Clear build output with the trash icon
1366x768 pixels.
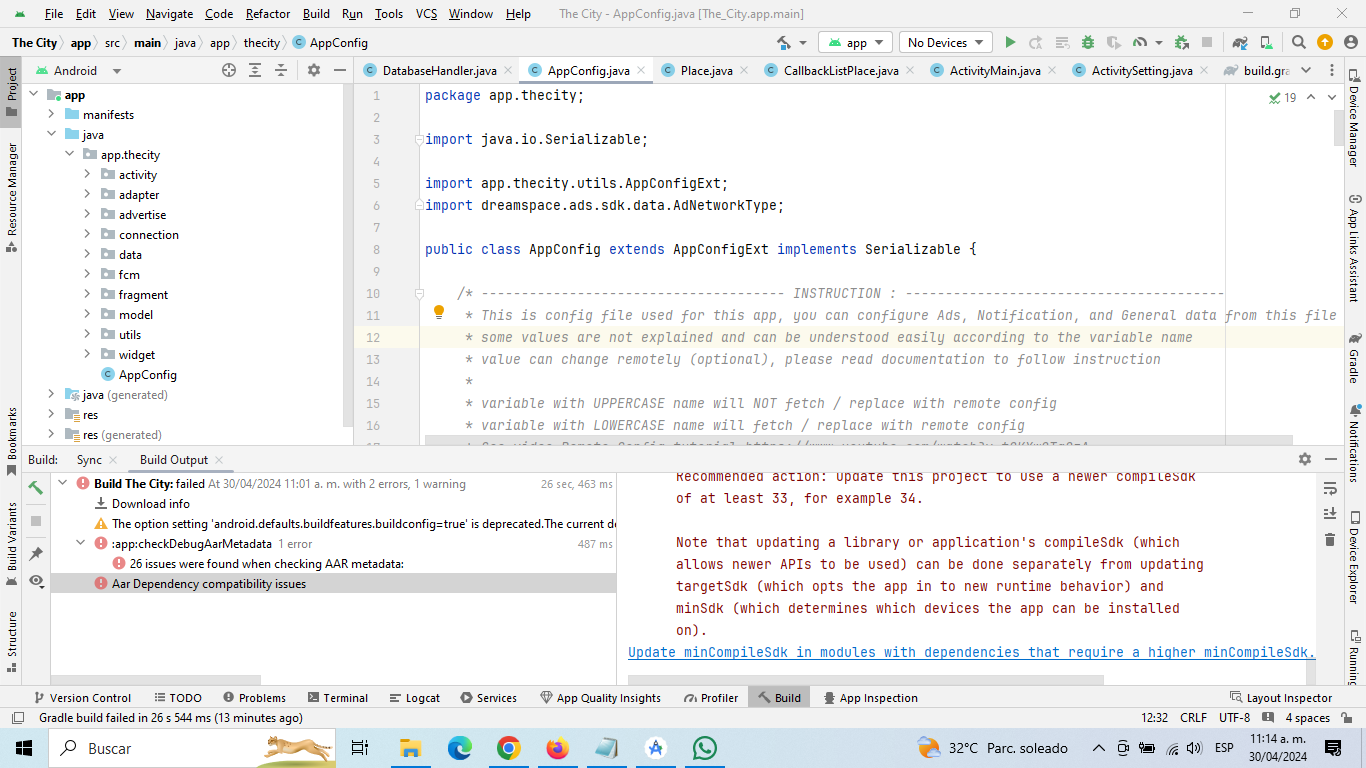pyautogui.click(x=1329, y=539)
